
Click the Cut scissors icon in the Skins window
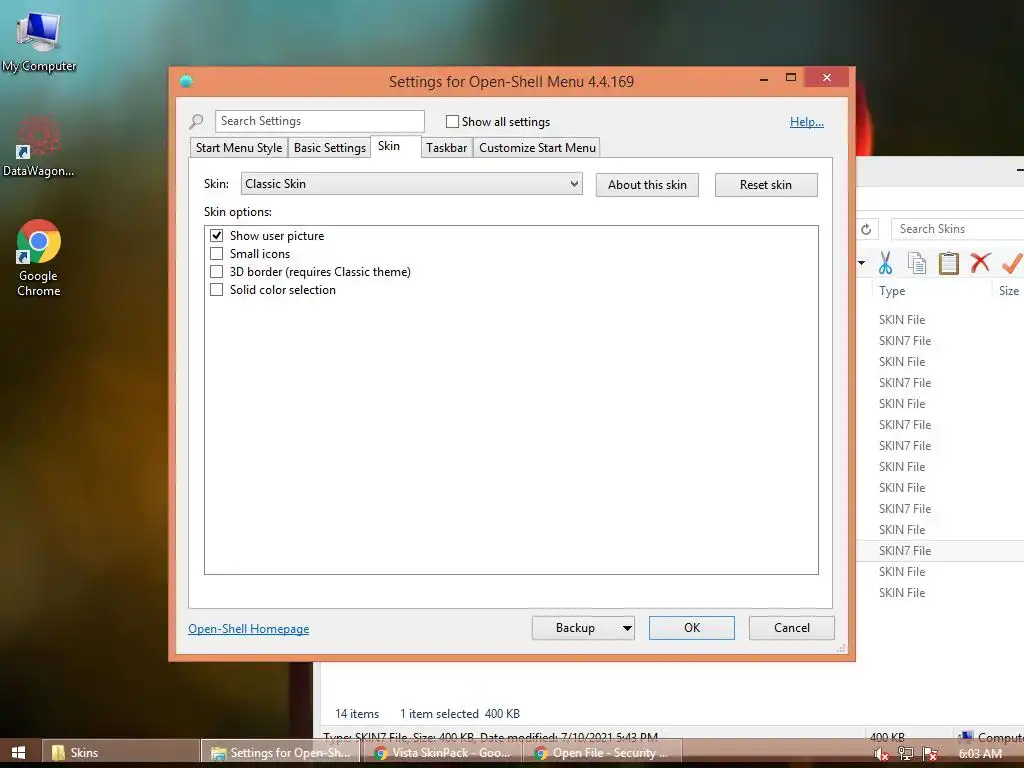pyautogui.click(x=886, y=263)
